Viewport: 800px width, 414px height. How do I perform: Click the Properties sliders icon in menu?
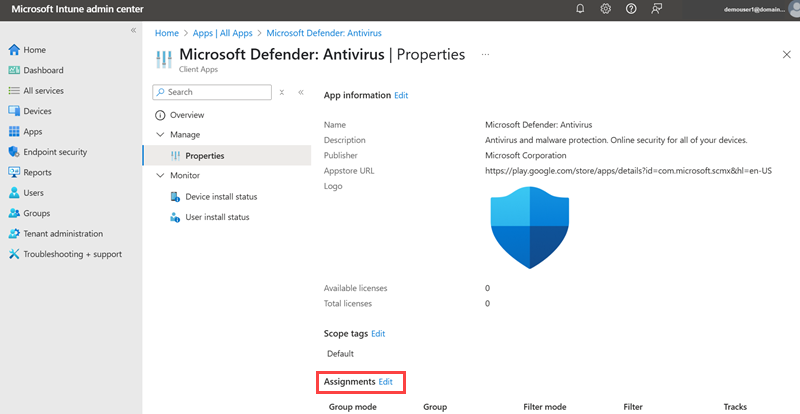(x=176, y=156)
